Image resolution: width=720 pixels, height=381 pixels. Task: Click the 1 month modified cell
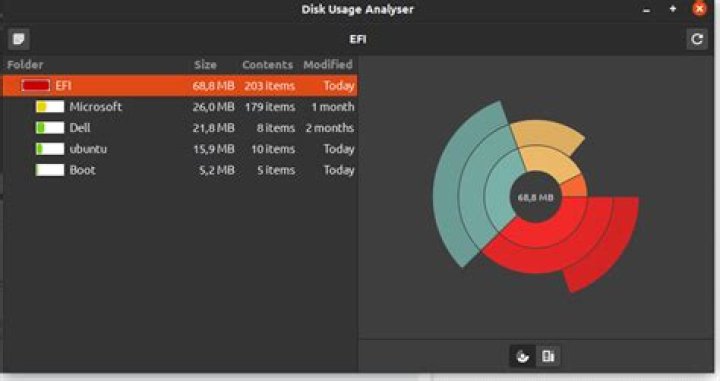tap(333, 107)
